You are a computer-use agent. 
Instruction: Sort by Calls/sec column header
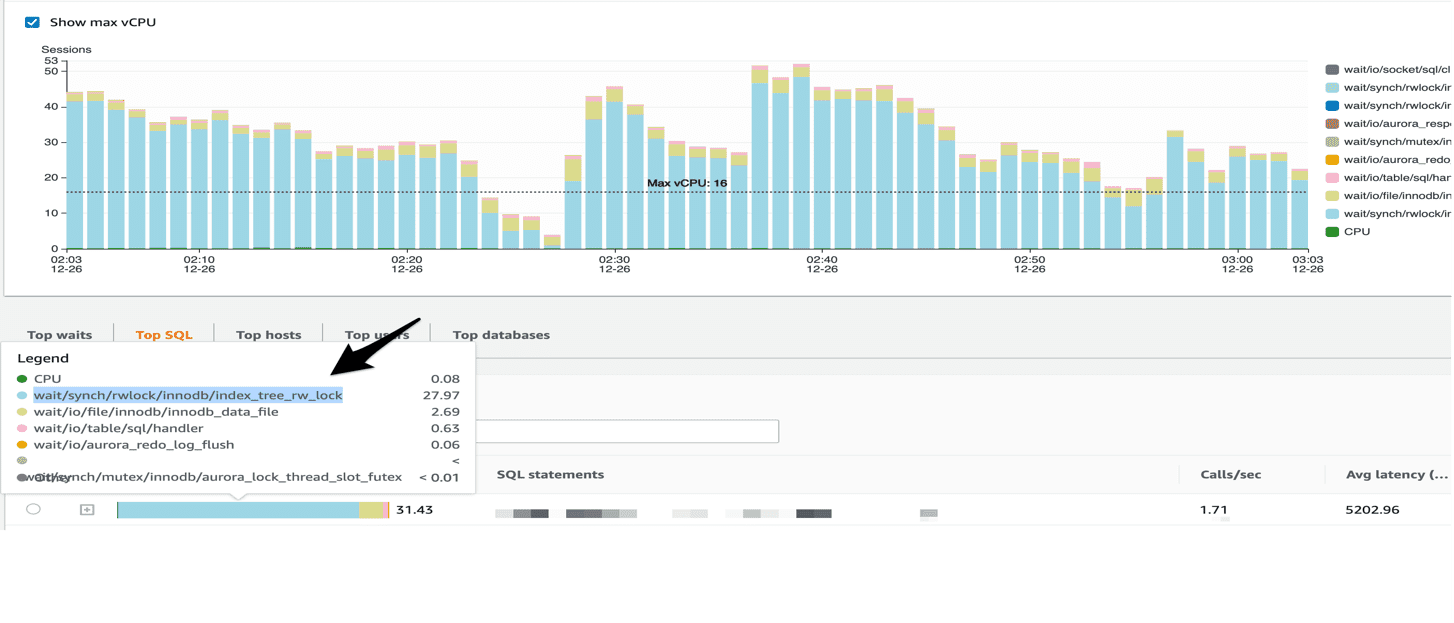pos(1230,475)
